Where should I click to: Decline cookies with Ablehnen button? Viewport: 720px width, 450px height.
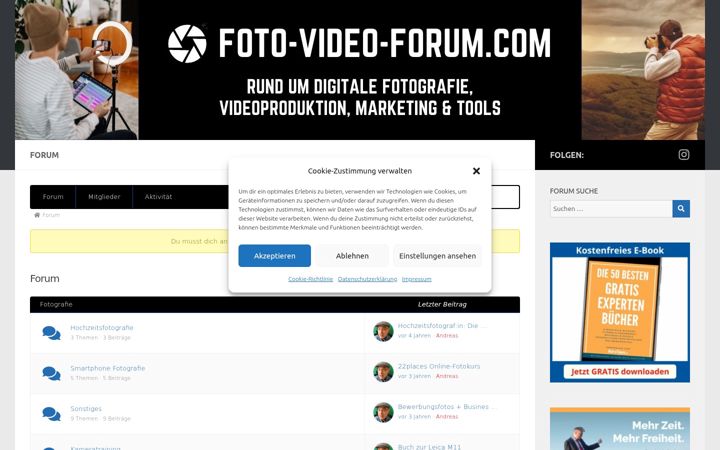pos(352,256)
